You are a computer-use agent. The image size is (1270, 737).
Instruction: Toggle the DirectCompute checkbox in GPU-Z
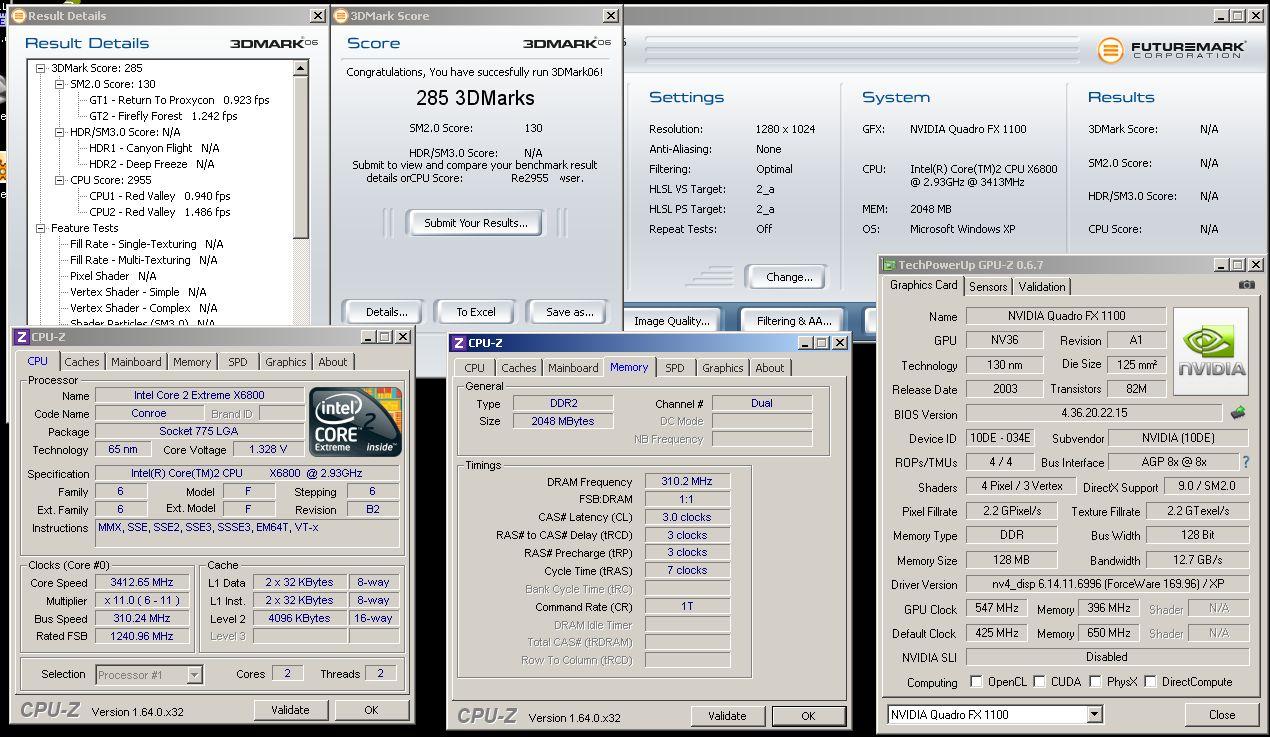(x=1150, y=682)
